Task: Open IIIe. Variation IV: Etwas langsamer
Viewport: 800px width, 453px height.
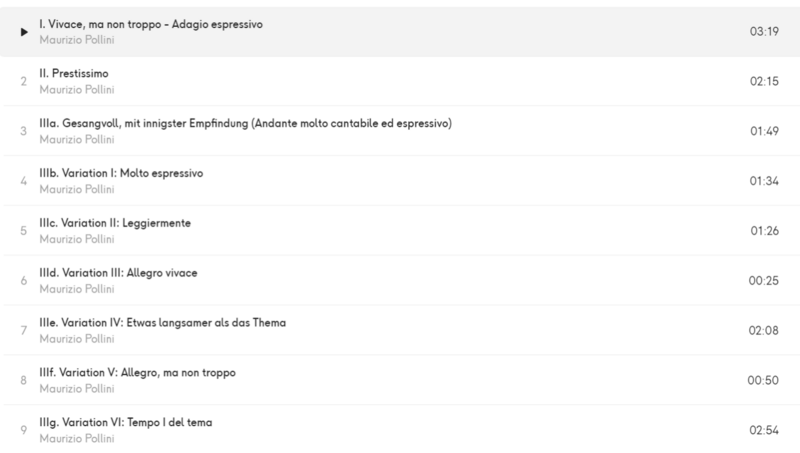Action: click(x=163, y=323)
